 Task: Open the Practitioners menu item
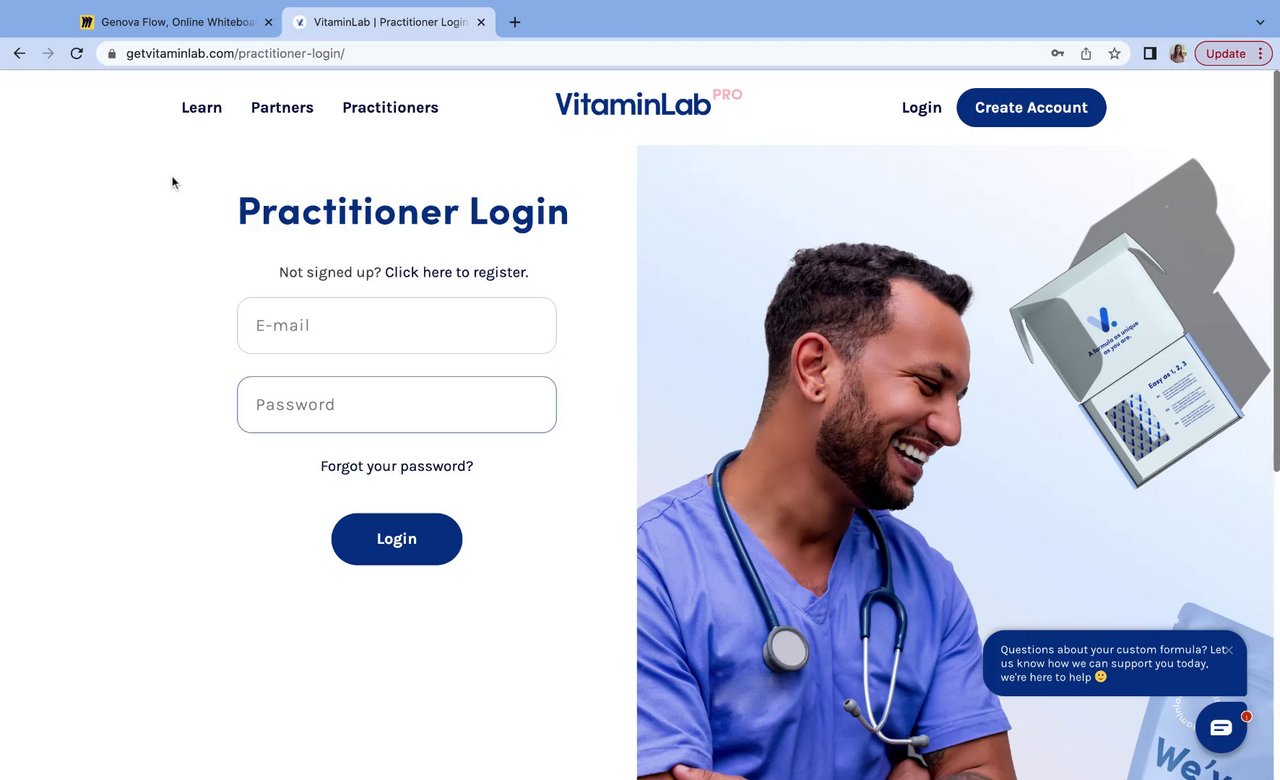pos(390,108)
